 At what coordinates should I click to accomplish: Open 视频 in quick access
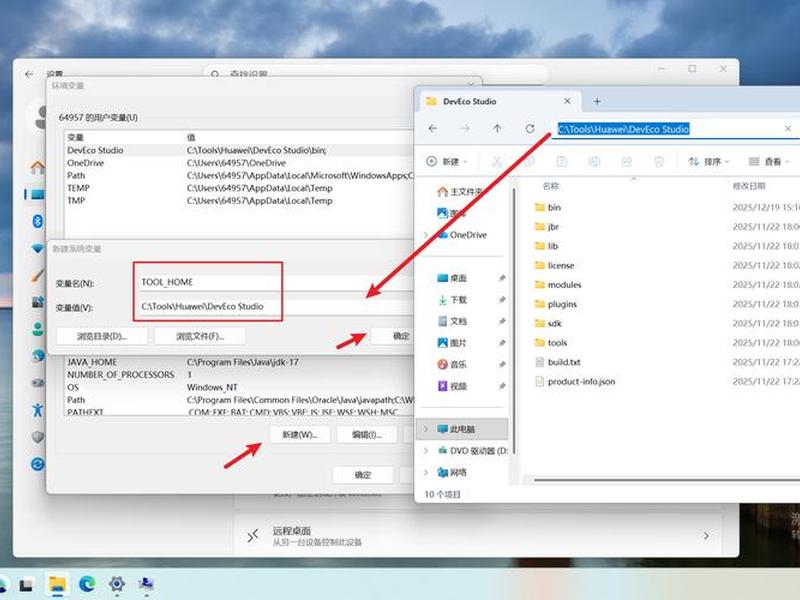(x=452, y=386)
